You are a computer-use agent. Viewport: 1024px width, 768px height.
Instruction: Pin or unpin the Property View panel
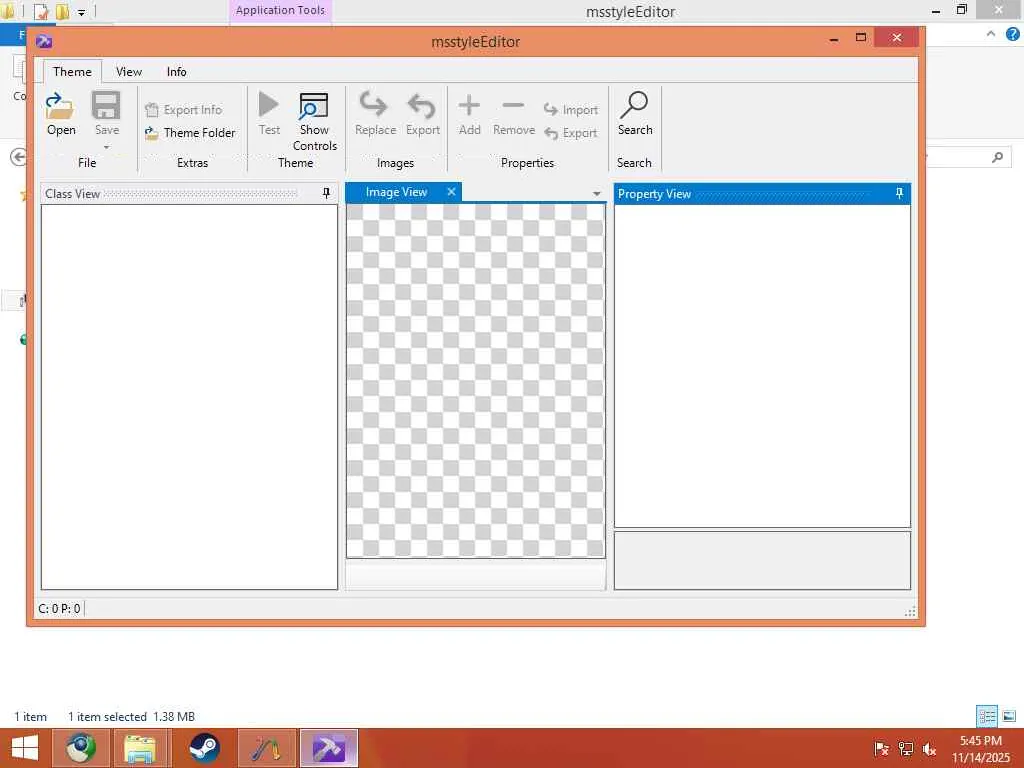pos(899,193)
